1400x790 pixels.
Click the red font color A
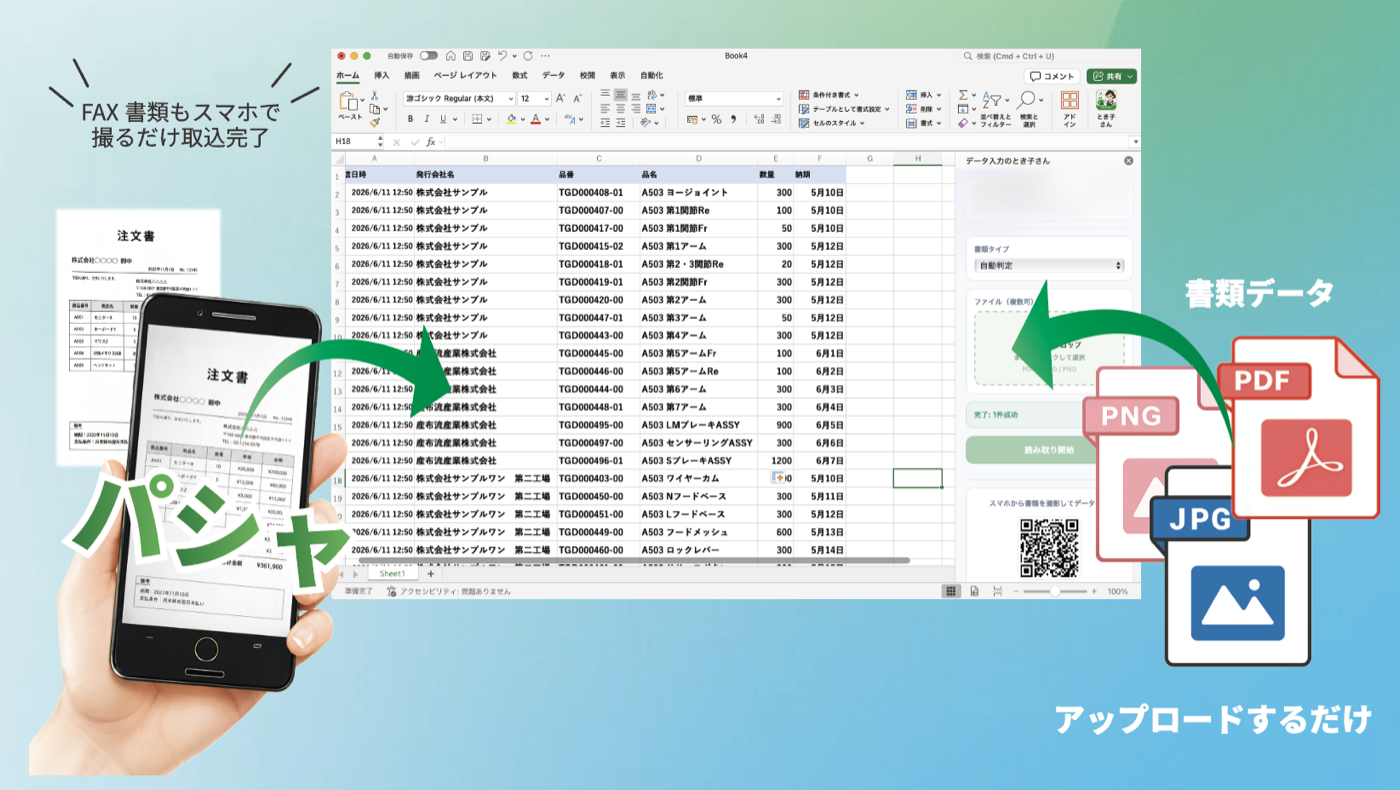(535, 119)
